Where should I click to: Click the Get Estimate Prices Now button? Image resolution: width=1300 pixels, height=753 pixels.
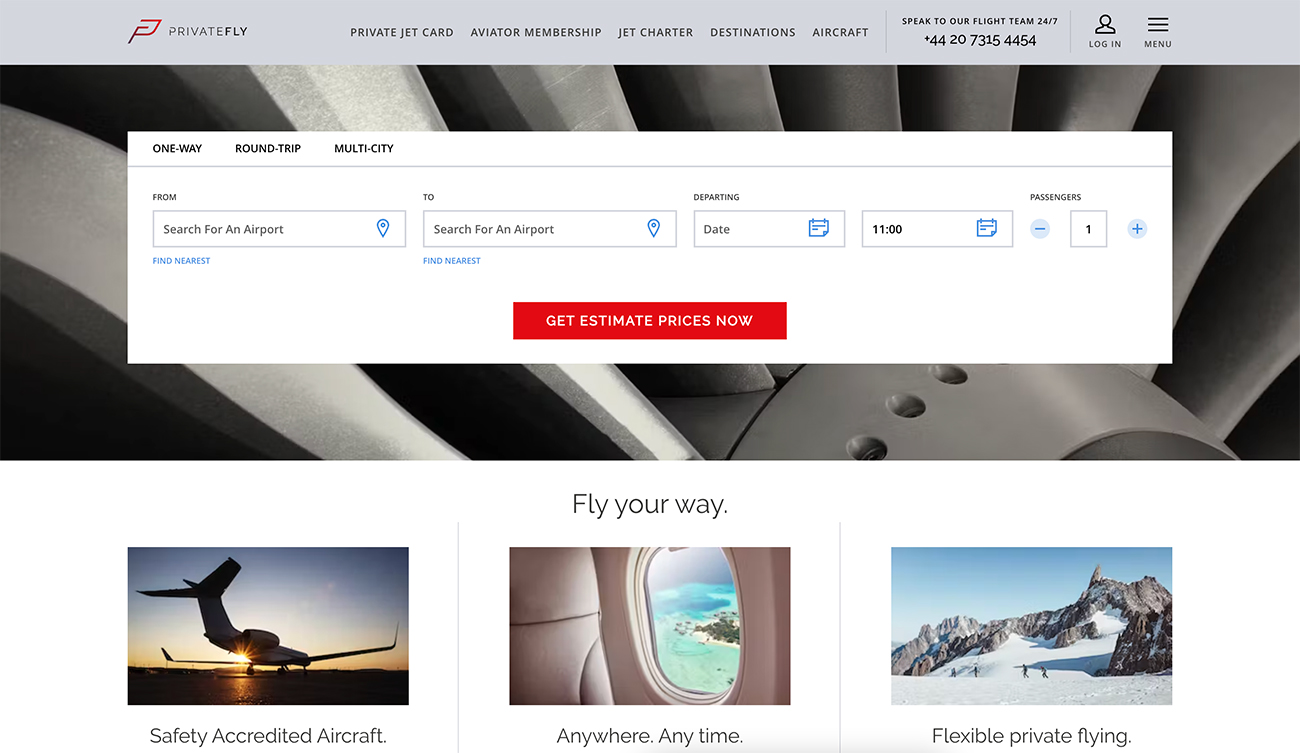coord(649,320)
